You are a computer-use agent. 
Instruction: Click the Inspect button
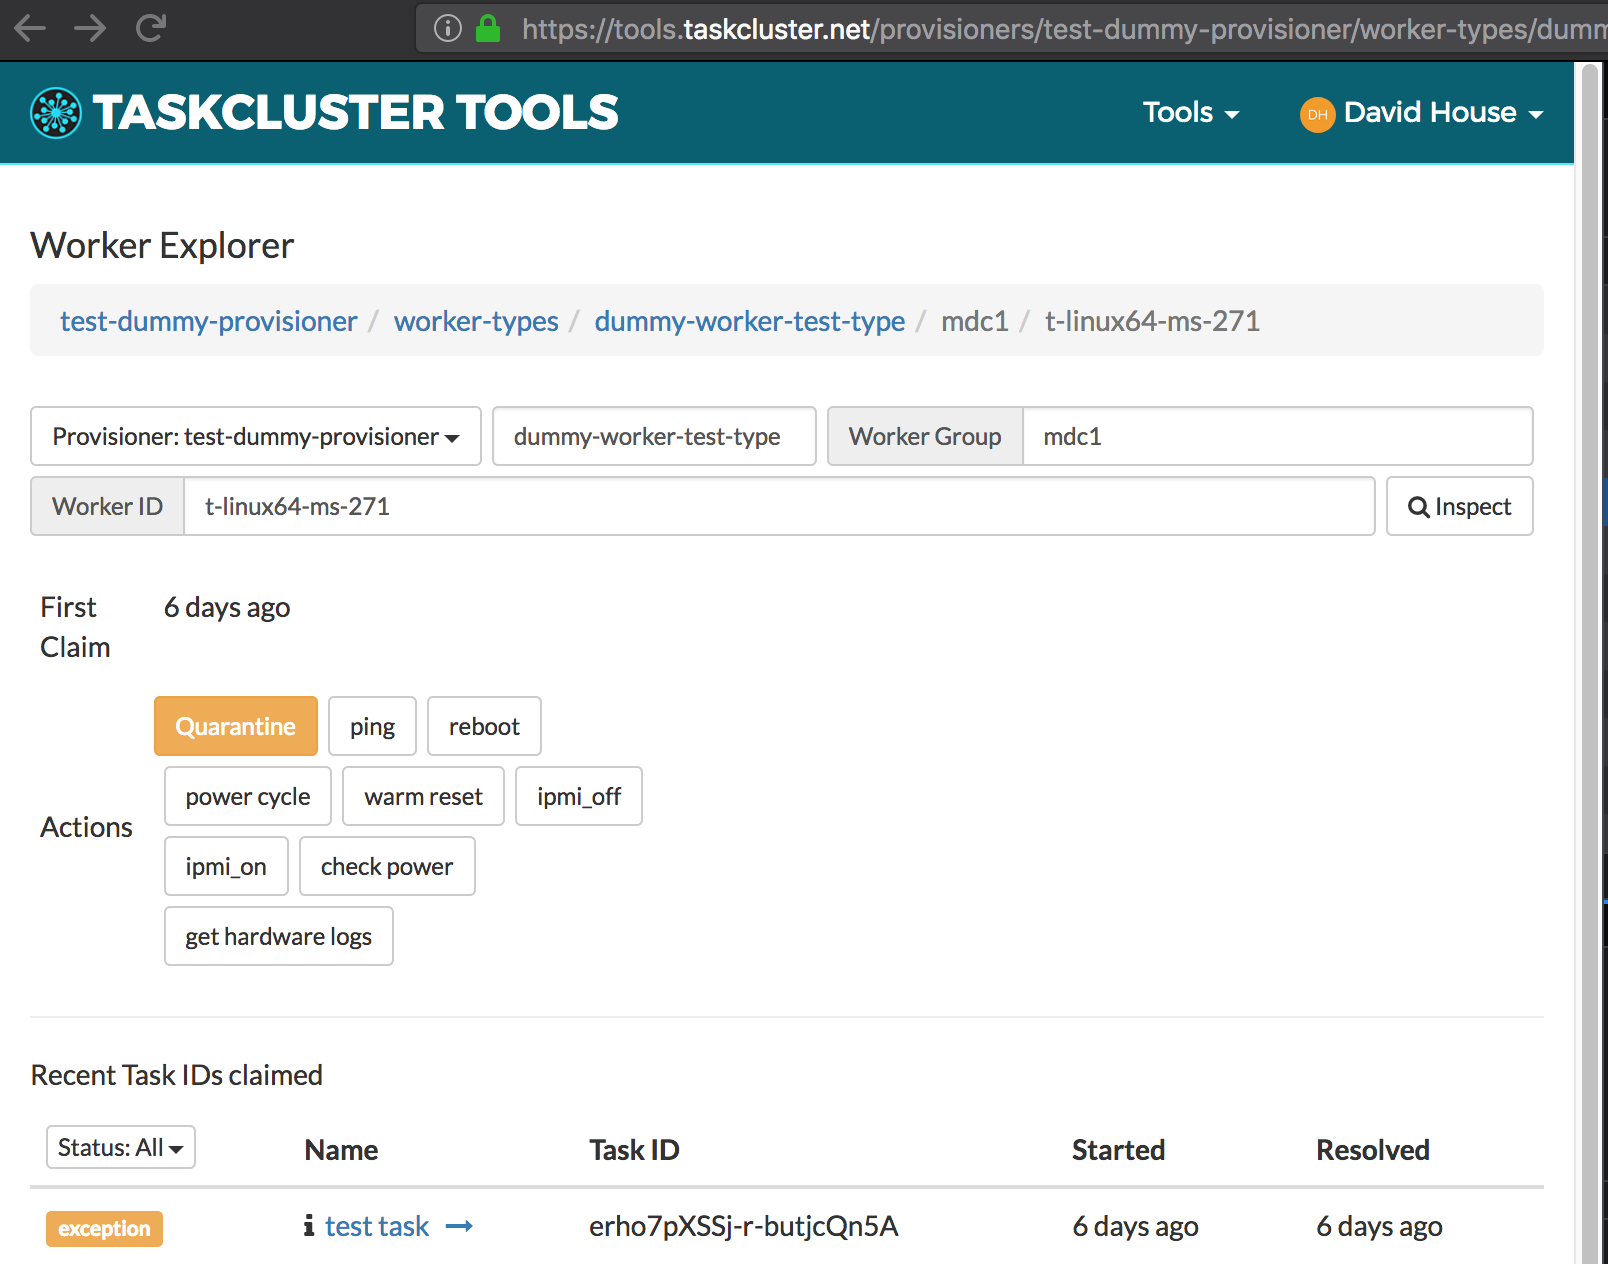click(1459, 506)
